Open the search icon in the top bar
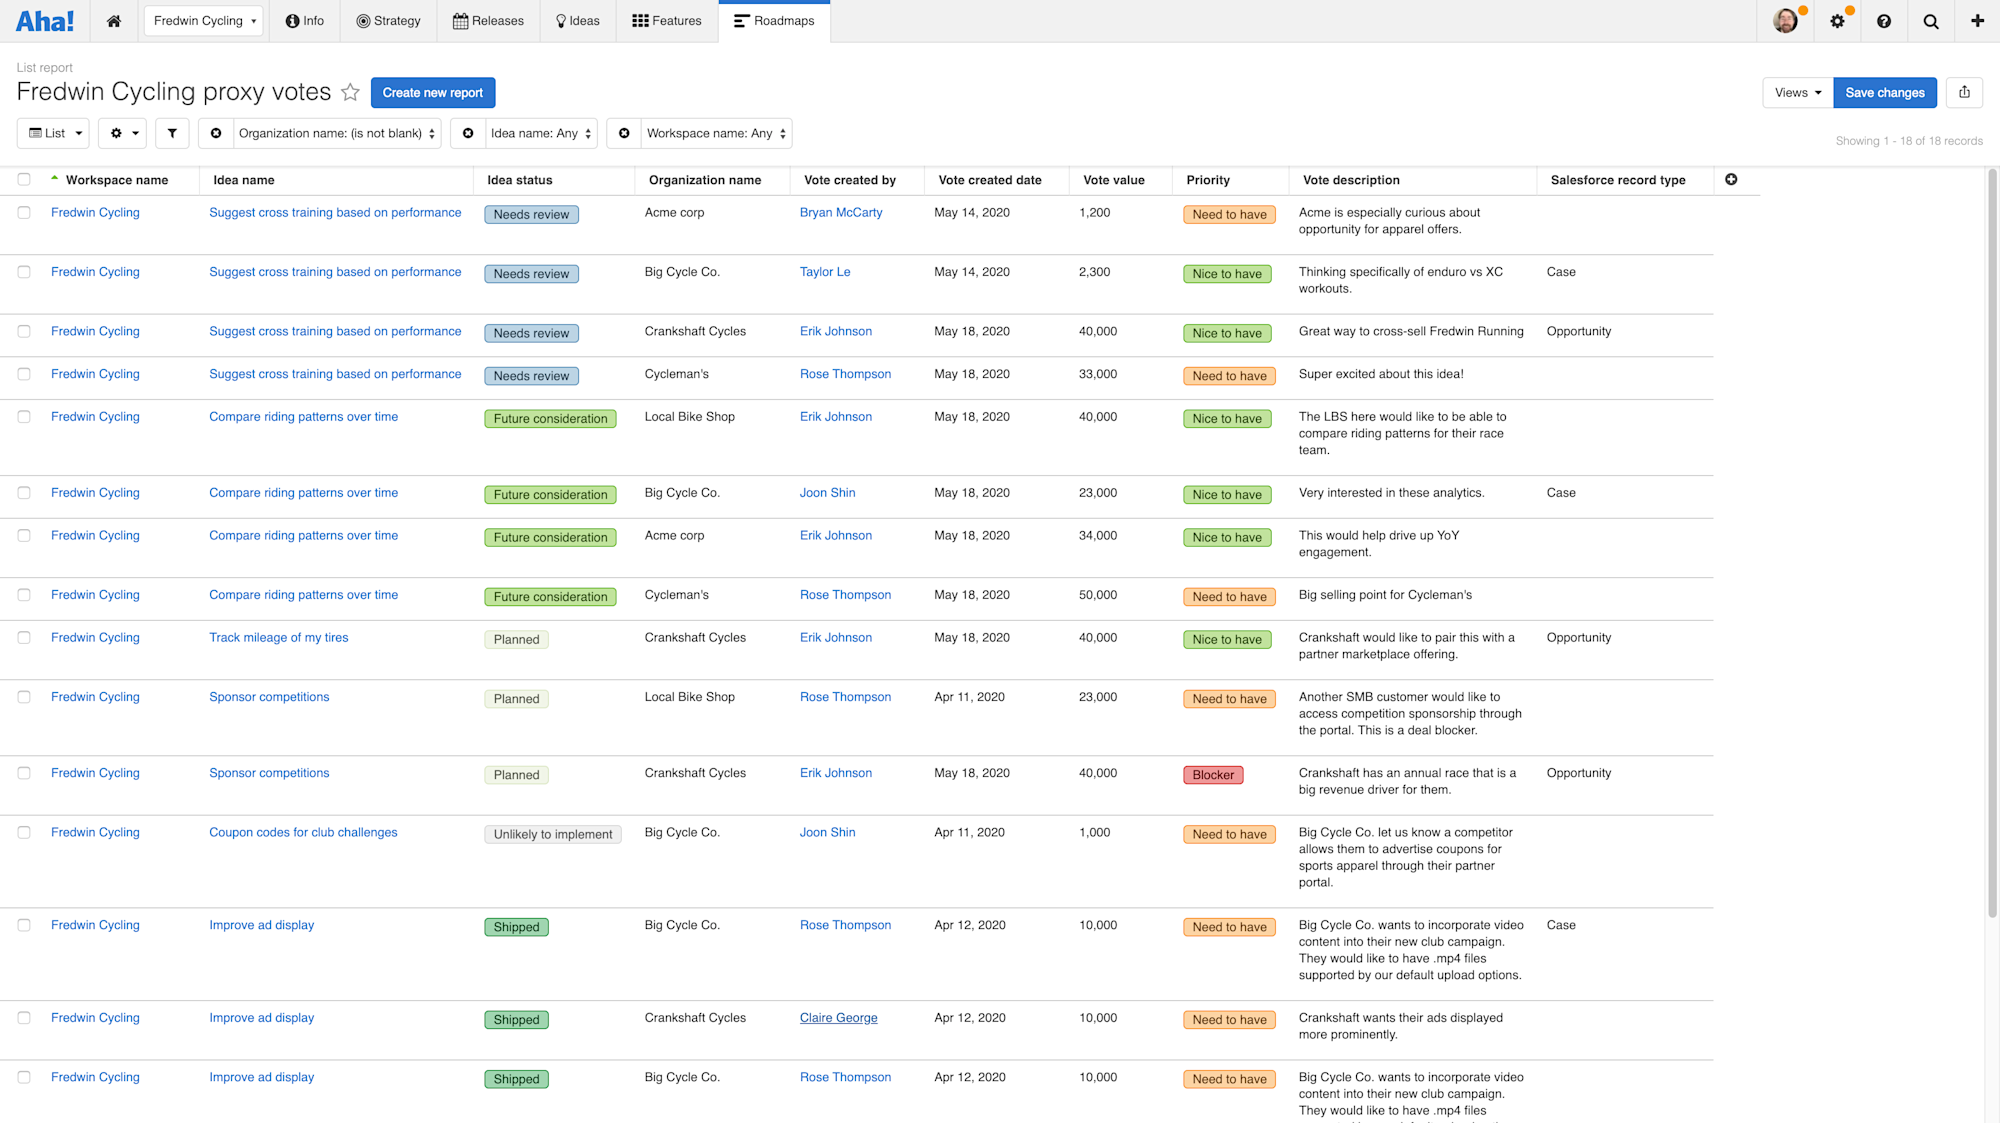 pos(1931,20)
